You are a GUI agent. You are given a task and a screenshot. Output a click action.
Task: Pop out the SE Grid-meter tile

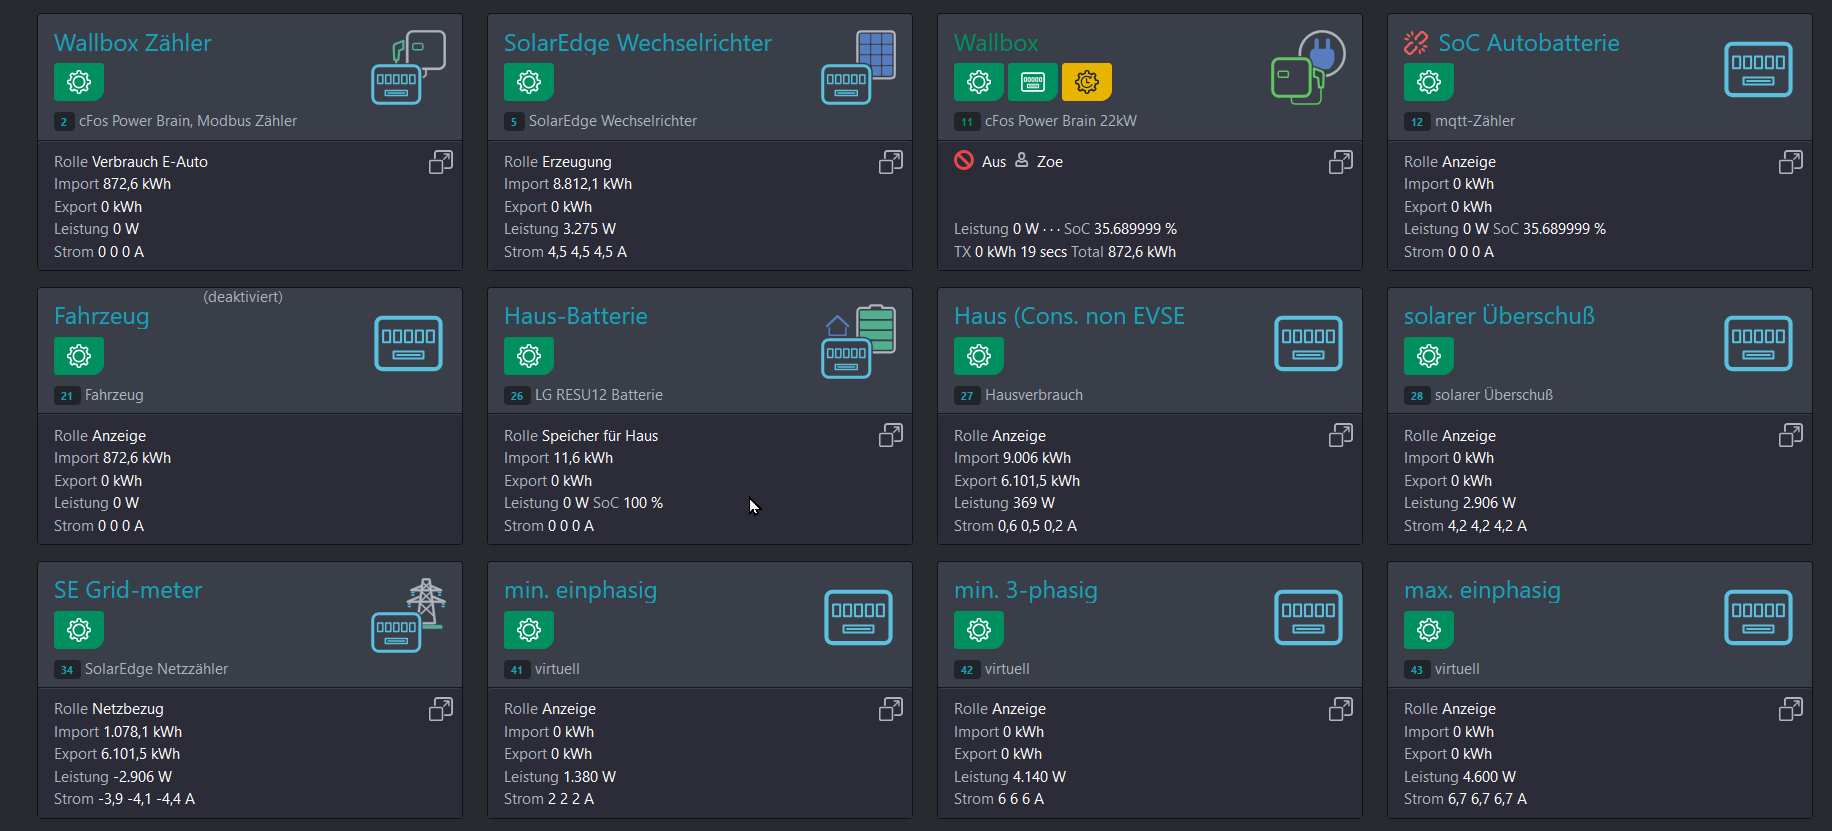pos(441,709)
